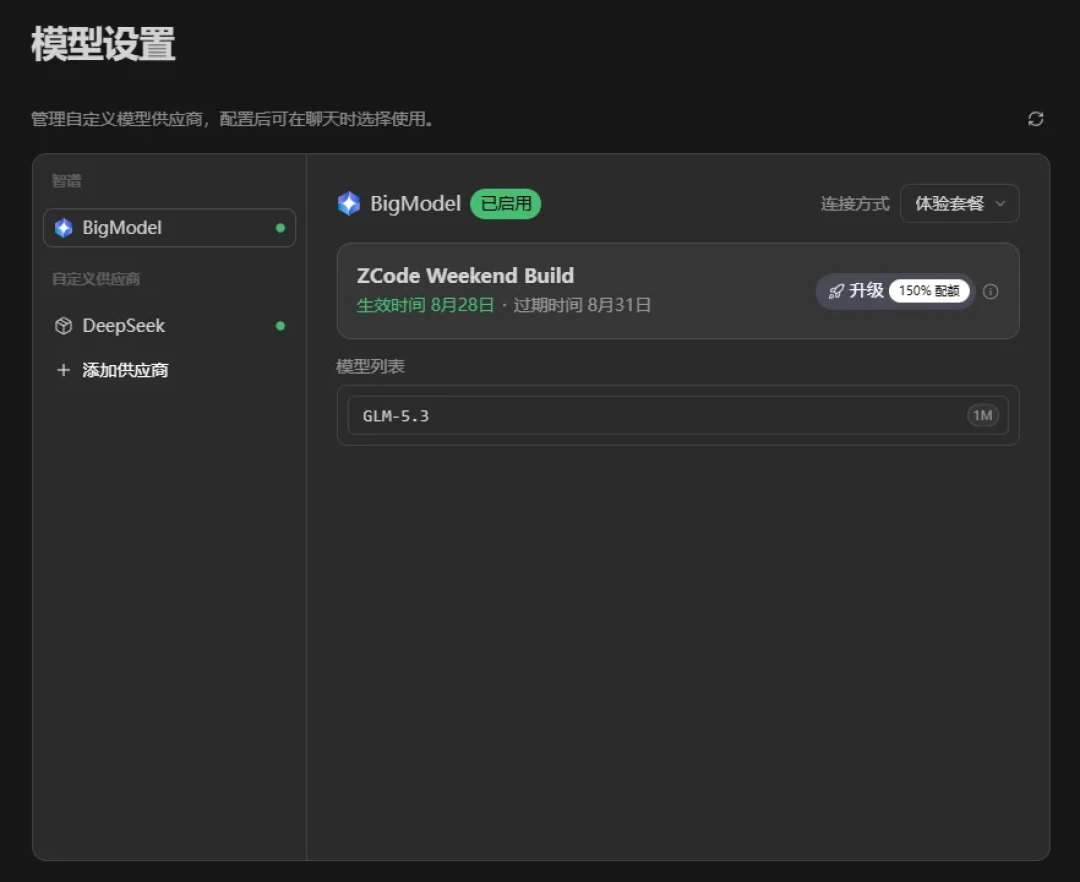1080x882 pixels.
Task: Toggle the 已启用 enabled badge
Action: [506, 204]
